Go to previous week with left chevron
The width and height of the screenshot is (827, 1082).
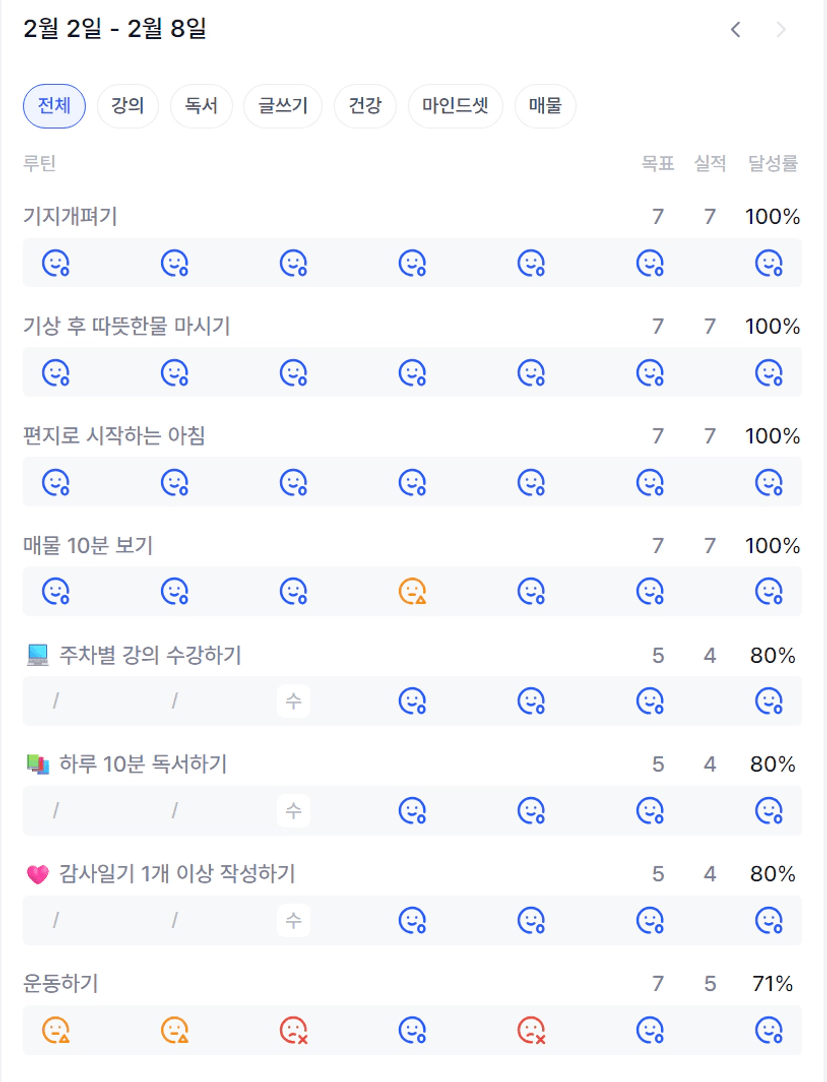[736, 30]
